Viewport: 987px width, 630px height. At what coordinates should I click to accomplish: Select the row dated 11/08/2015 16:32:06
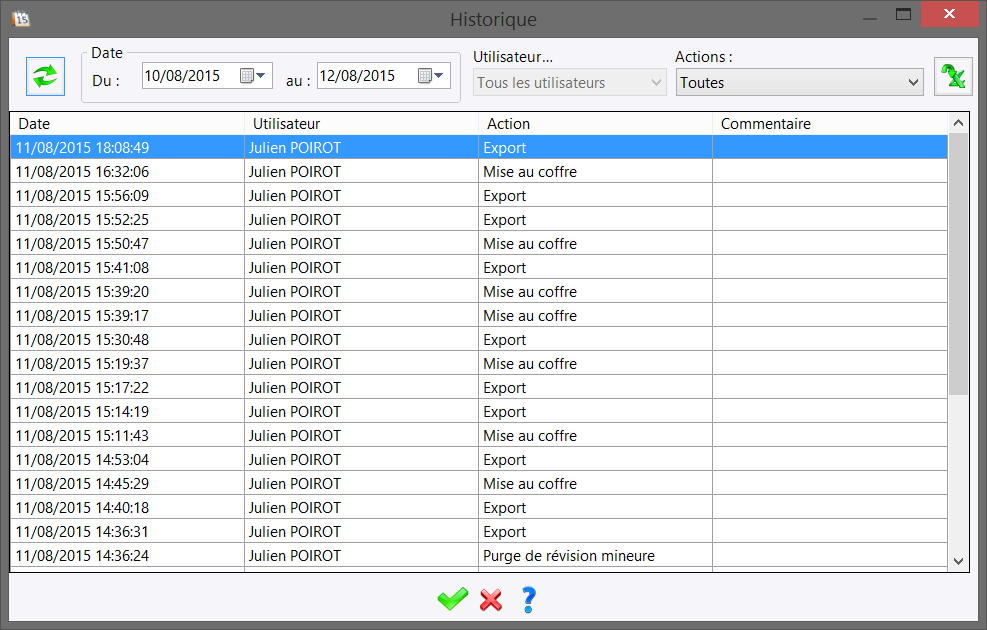(x=479, y=171)
